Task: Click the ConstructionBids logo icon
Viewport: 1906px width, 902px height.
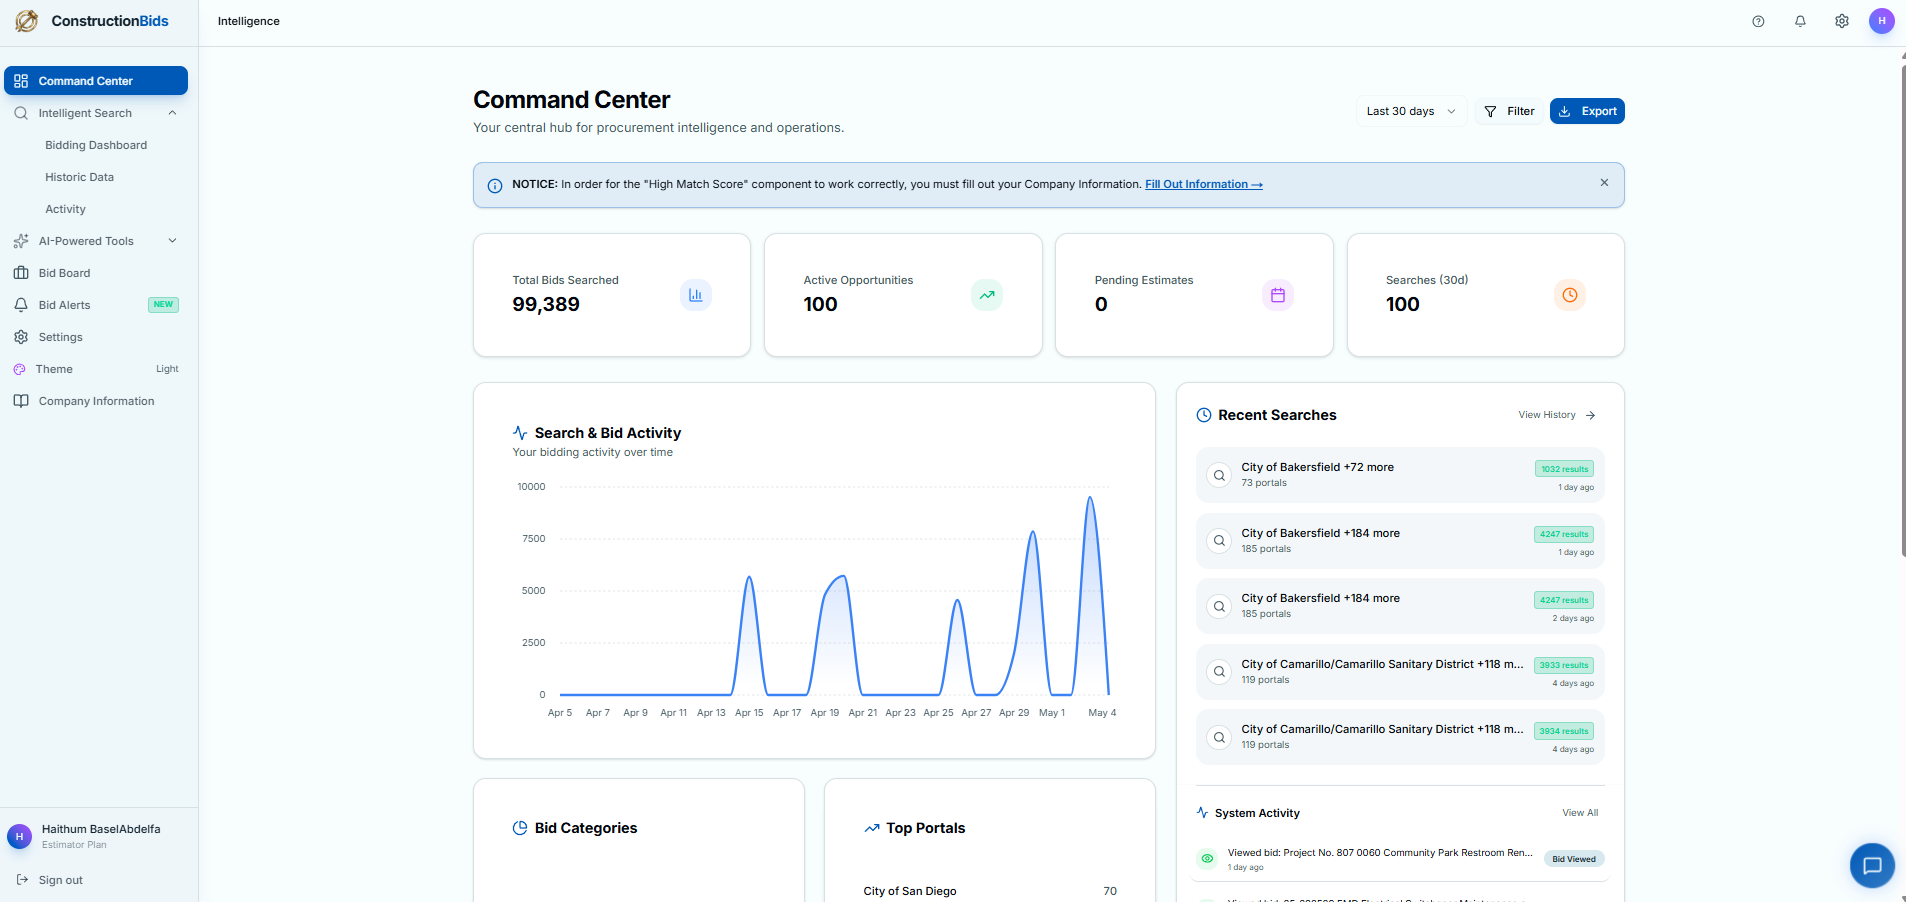Action: (x=27, y=21)
